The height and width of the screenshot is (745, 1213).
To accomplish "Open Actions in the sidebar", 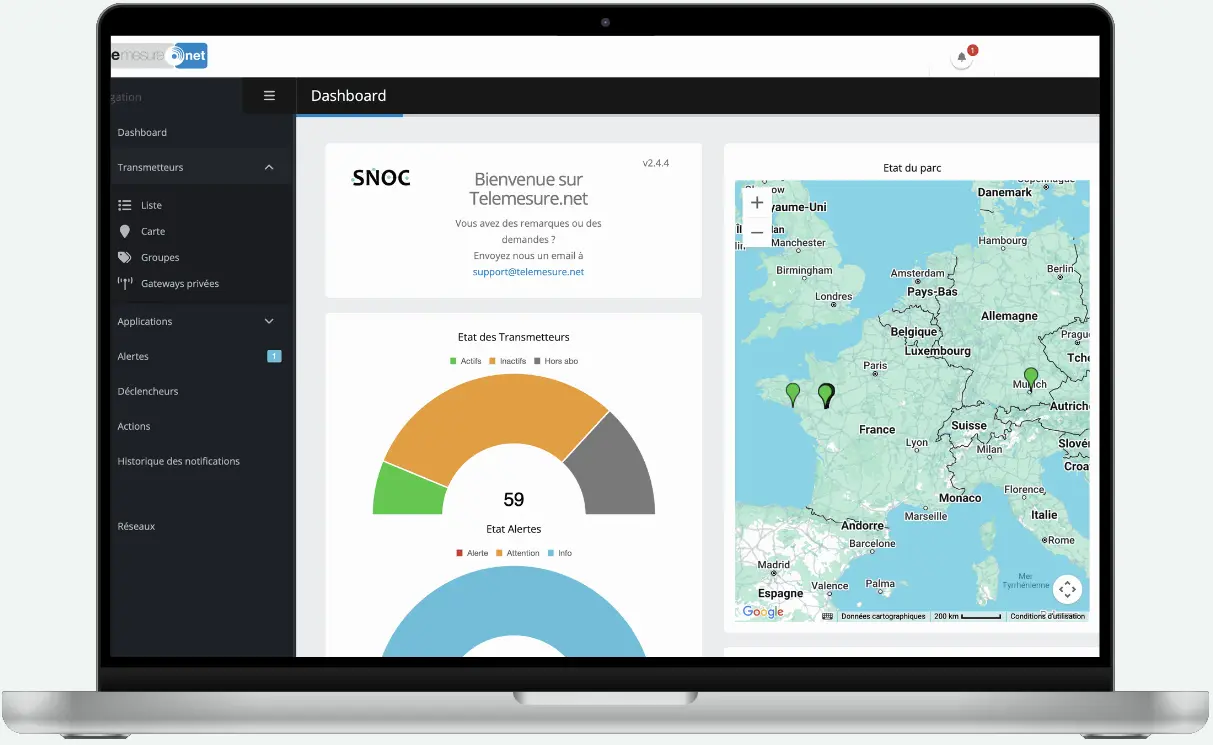I will point(134,426).
